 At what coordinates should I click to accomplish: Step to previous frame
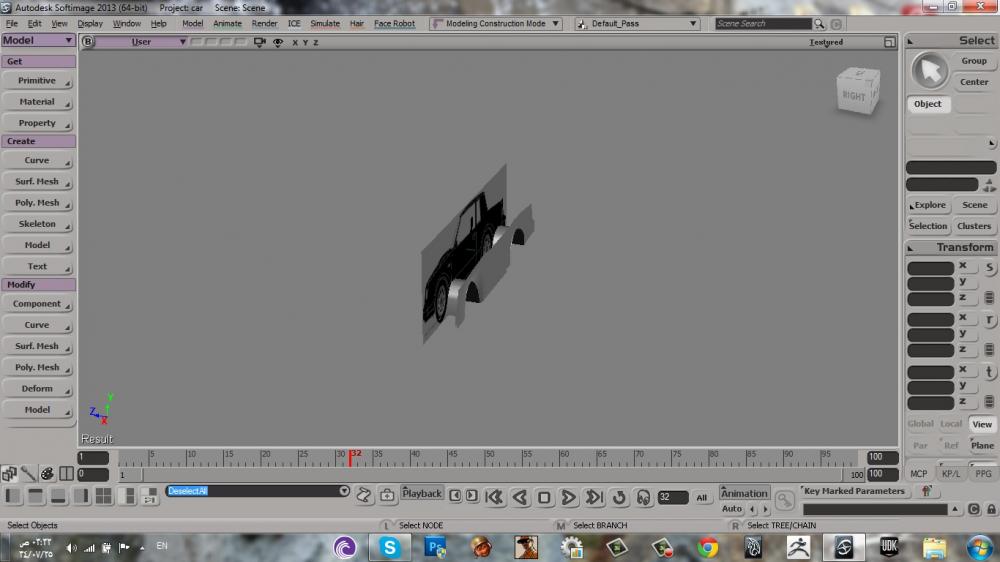(x=455, y=496)
